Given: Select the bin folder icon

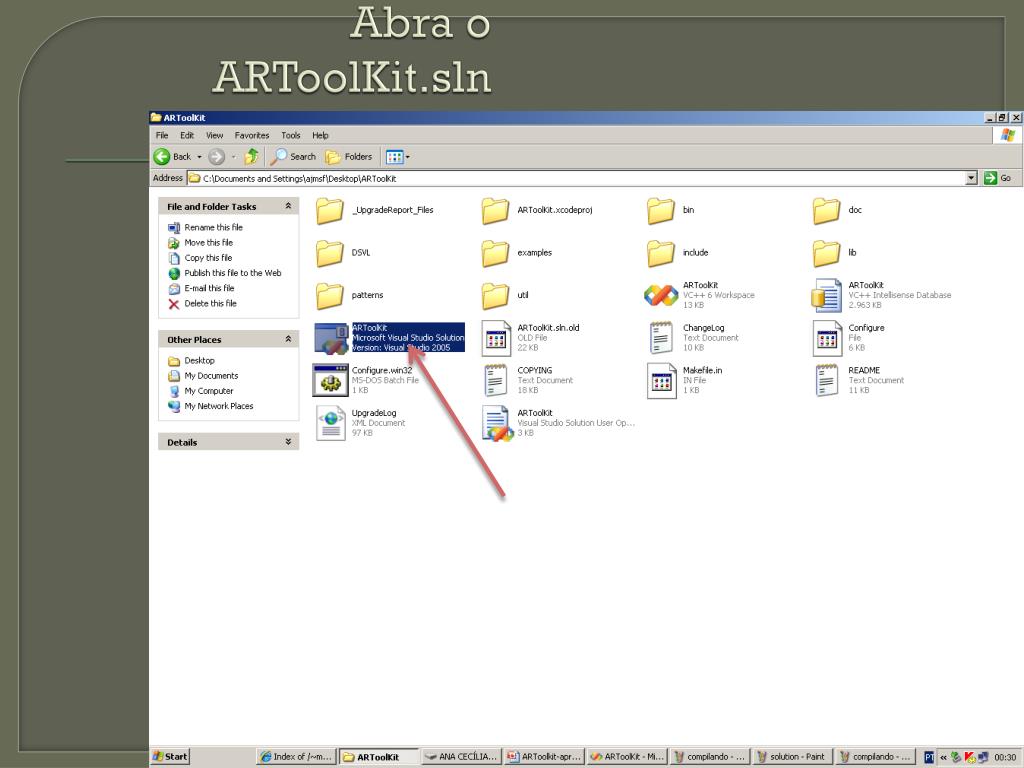Looking at the screenshot, I should tap(661, 210).
